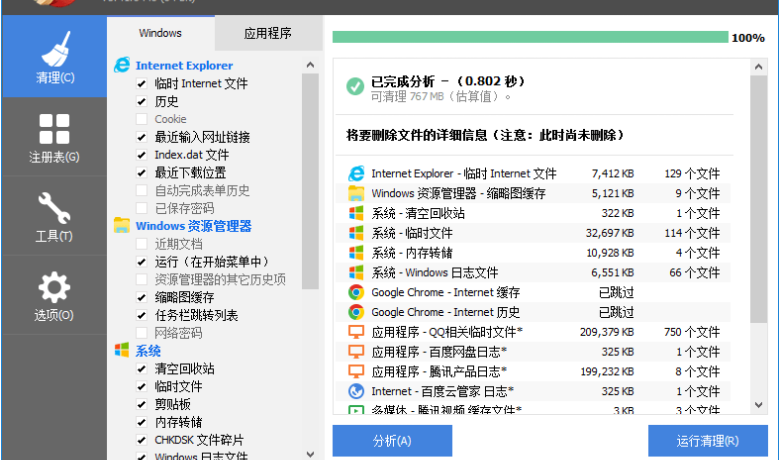
Task: Uncheck the 历史 checkbox under Internet Explorer
Action: point(142,101)
